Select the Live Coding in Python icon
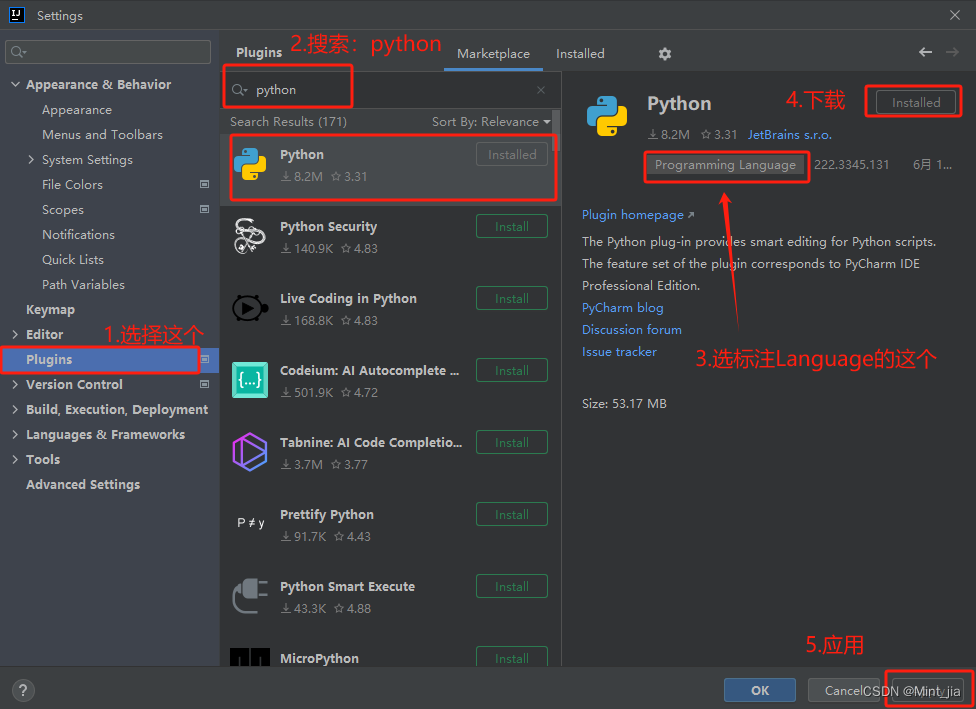 tap(250, 308)
